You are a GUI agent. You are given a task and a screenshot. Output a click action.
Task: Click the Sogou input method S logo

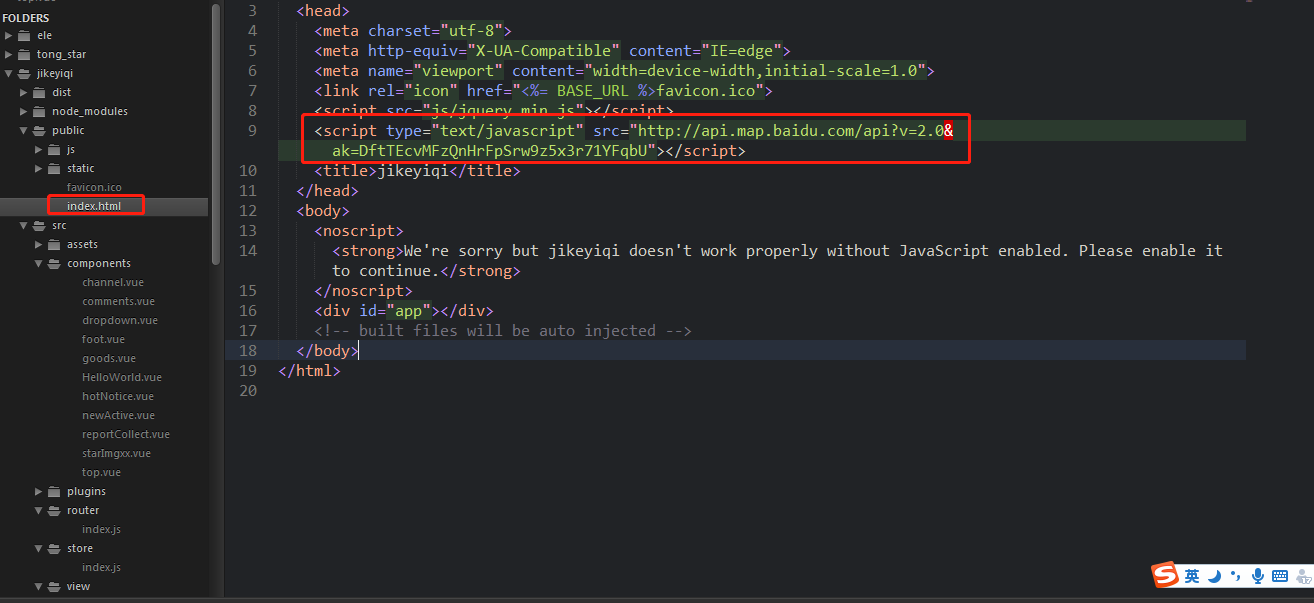pos(1165,575)
